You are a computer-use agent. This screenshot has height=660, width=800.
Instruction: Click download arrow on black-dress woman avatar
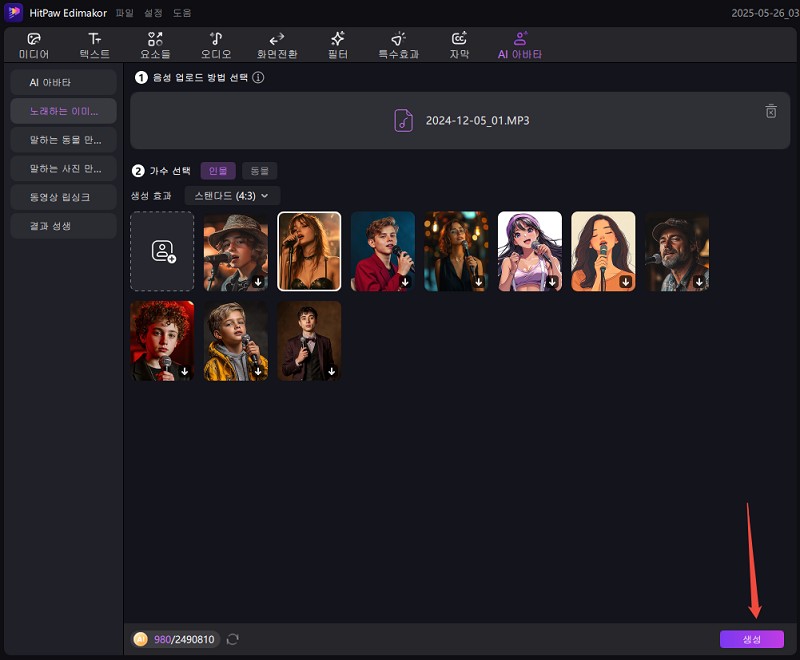479,282
